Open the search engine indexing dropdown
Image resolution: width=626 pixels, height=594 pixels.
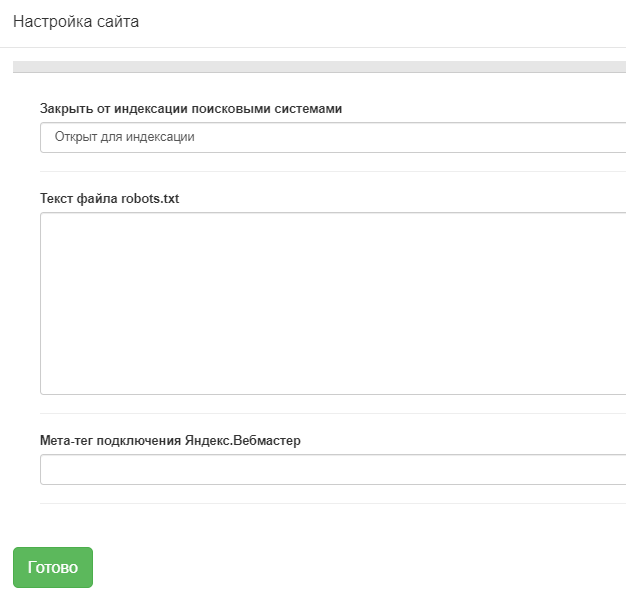(x=333, y=137)
